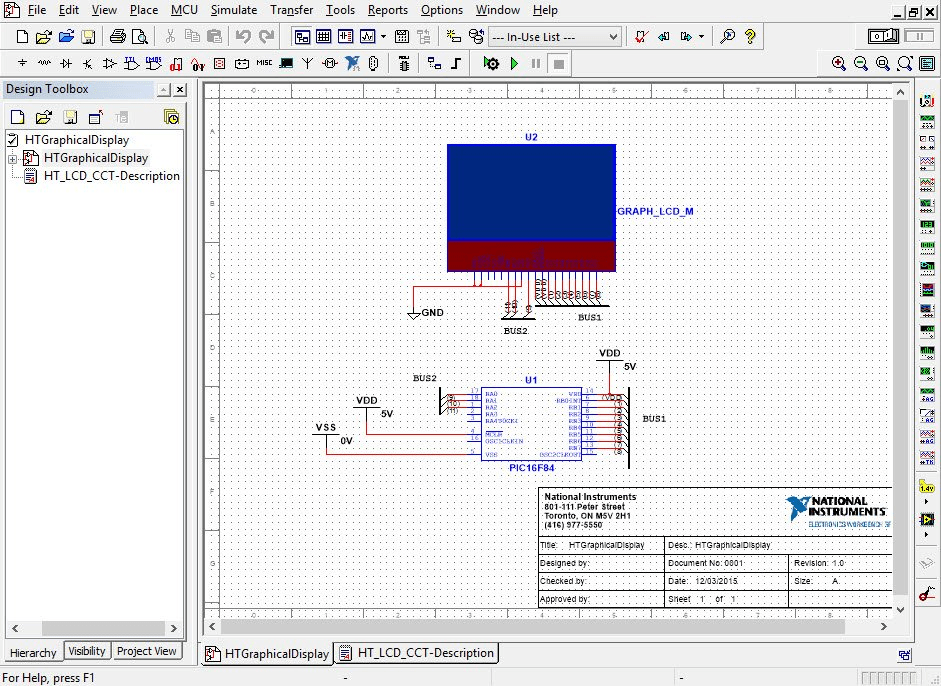The width and height of the screenshot is (941, 686).
Task: Expand the HTGraphicalDisplay tree node
Action: pyautogui.click(x=13, y=159)
